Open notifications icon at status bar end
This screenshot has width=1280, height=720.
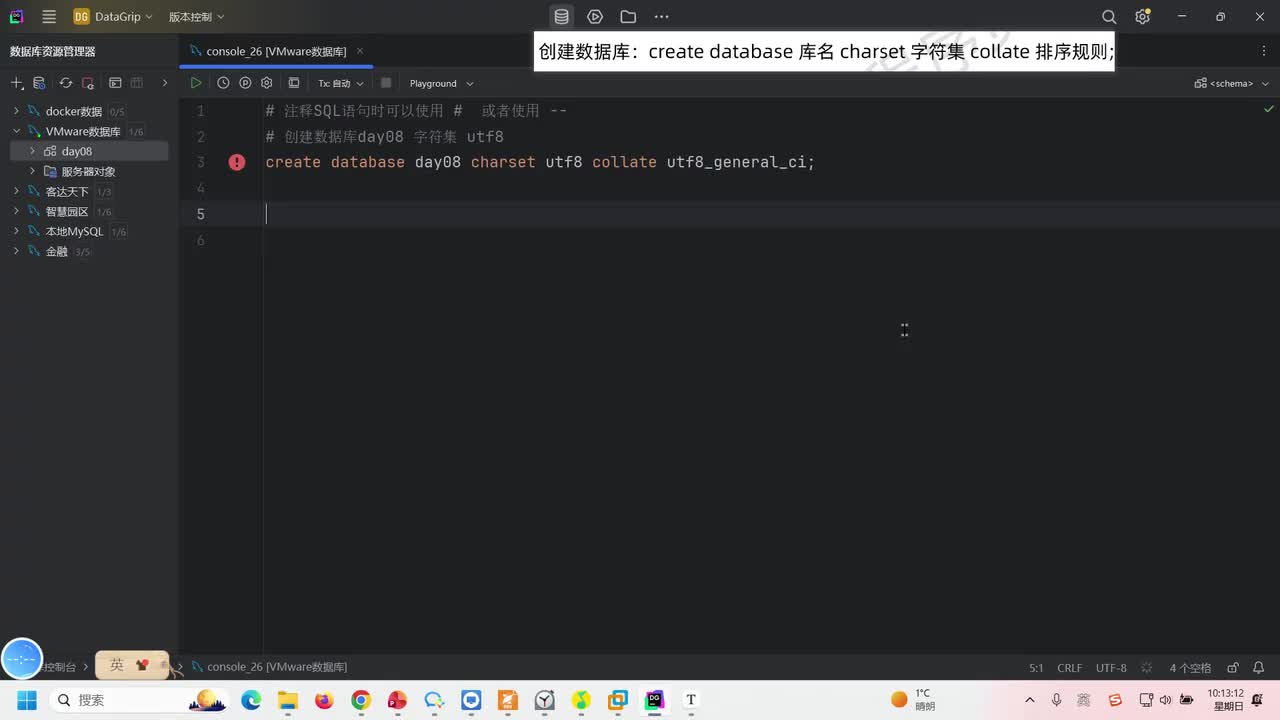pyautogui.click(x=1261, y=668)
